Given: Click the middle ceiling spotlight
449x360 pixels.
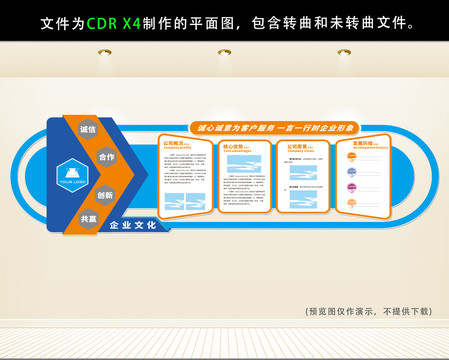Looking at the screenshot, I should 224,52.
